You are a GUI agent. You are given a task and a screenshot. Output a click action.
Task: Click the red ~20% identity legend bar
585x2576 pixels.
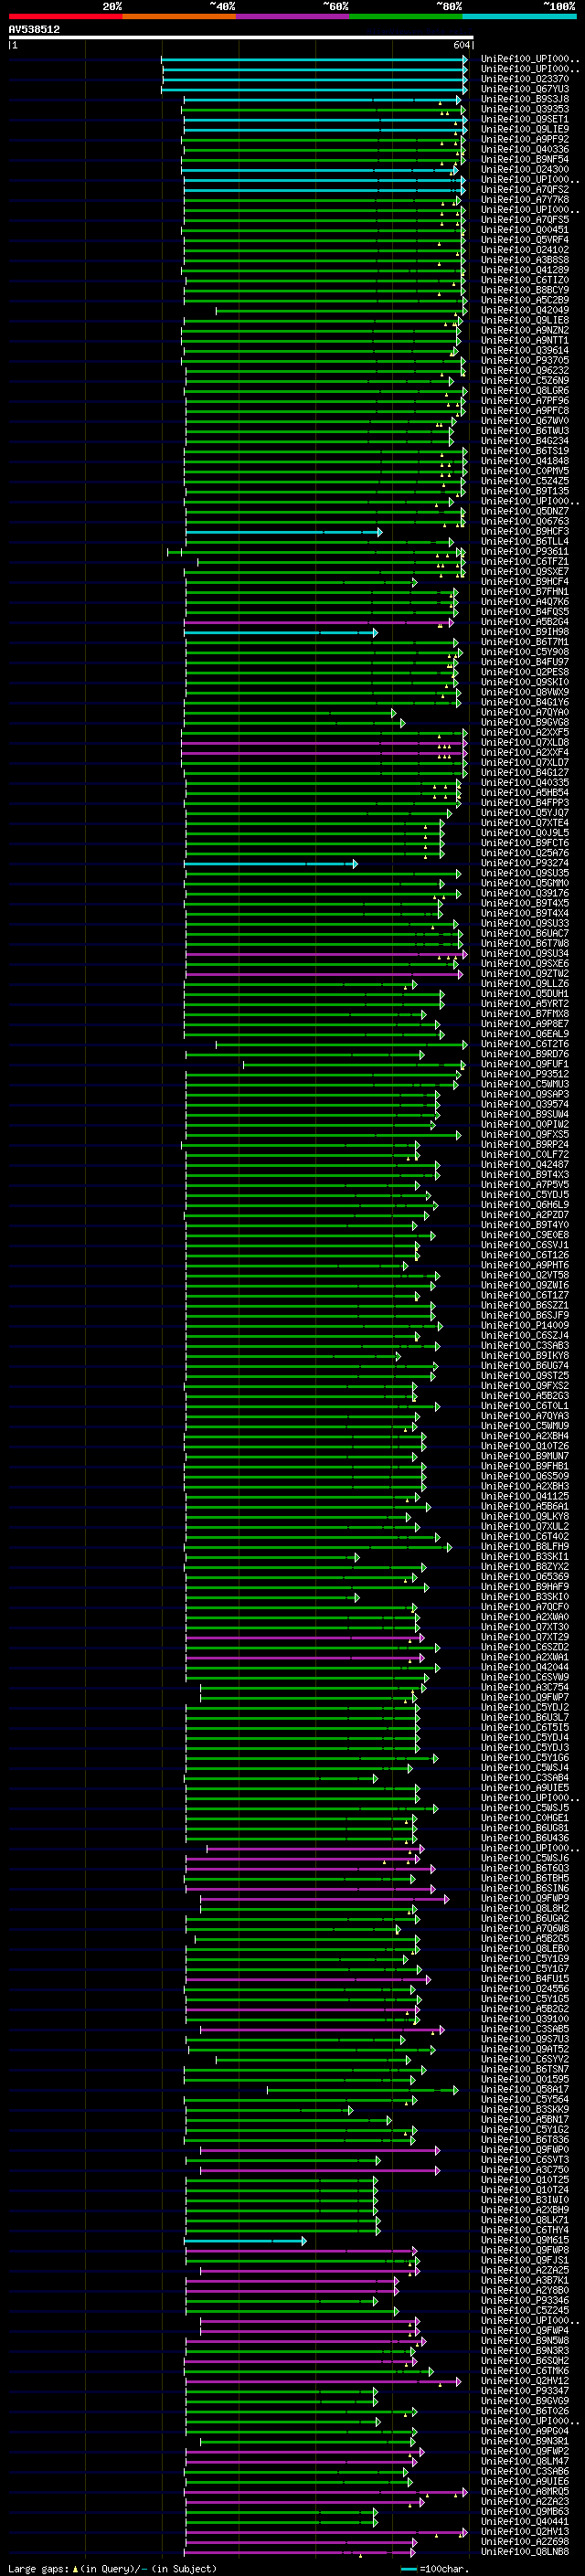(x=65, y=17)
